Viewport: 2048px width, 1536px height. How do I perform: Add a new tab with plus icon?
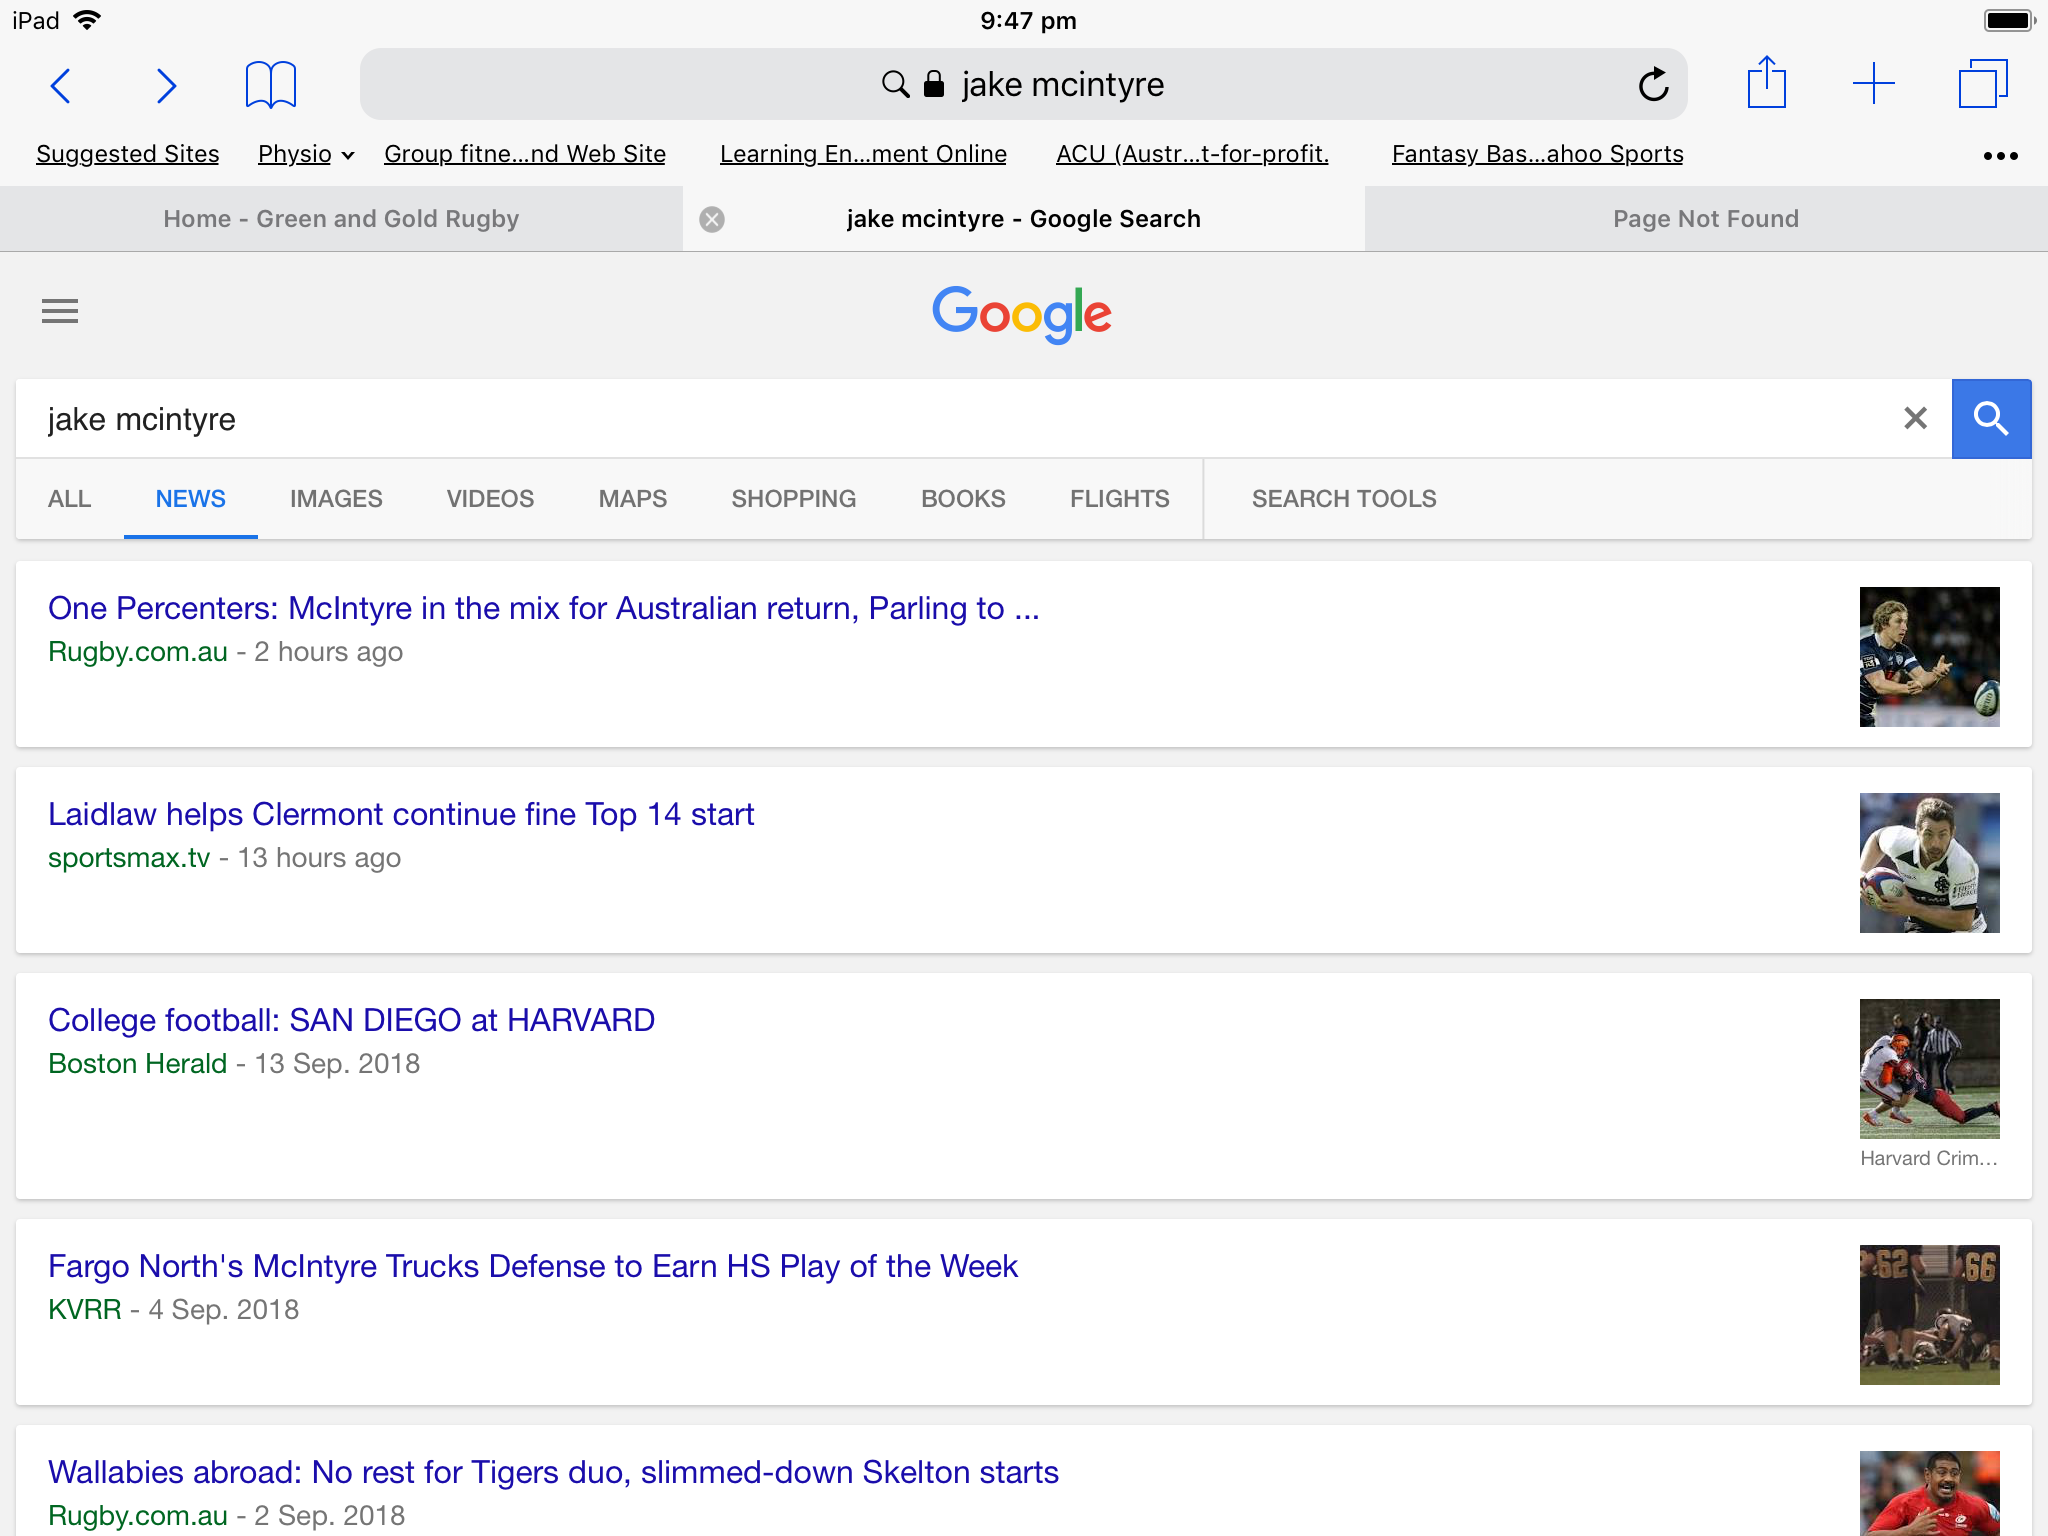tap(1873, 83)
